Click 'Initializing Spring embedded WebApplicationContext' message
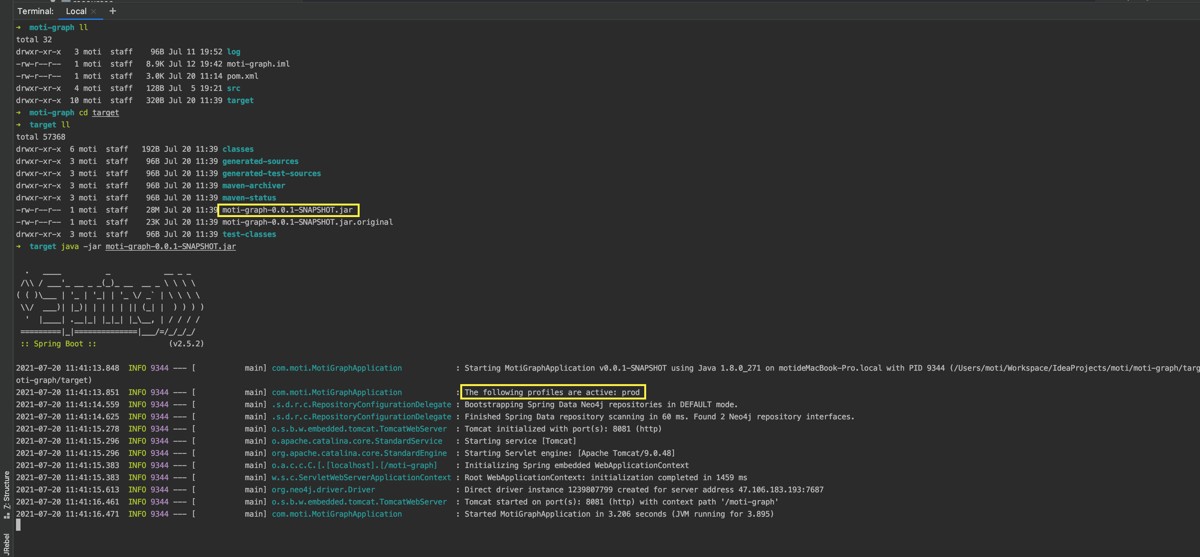Screen dimensions: 1200x557 (576, 465)
